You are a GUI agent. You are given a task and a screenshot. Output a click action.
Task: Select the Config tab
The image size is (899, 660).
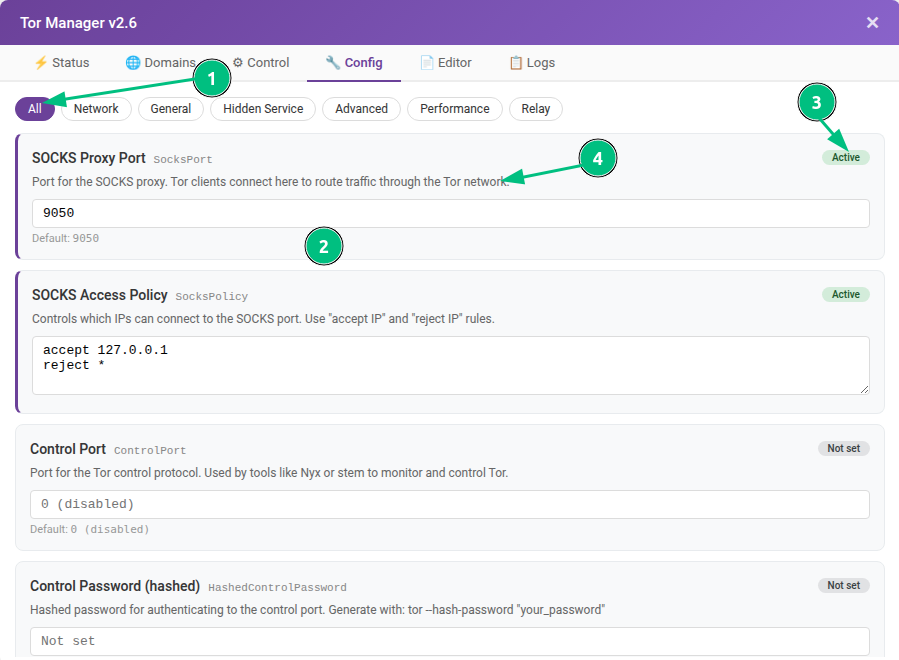click(354, 63)
